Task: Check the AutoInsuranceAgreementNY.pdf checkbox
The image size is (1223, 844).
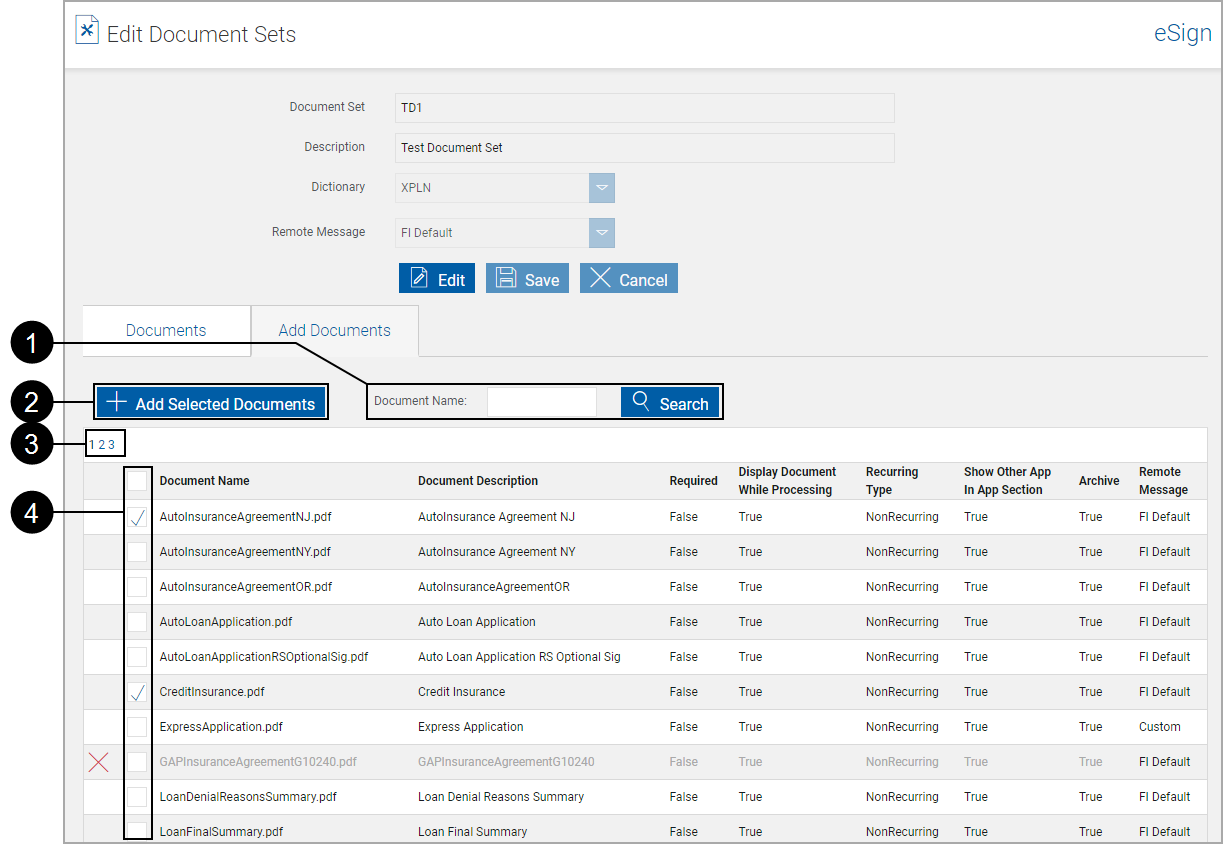Action: point(137,551)
